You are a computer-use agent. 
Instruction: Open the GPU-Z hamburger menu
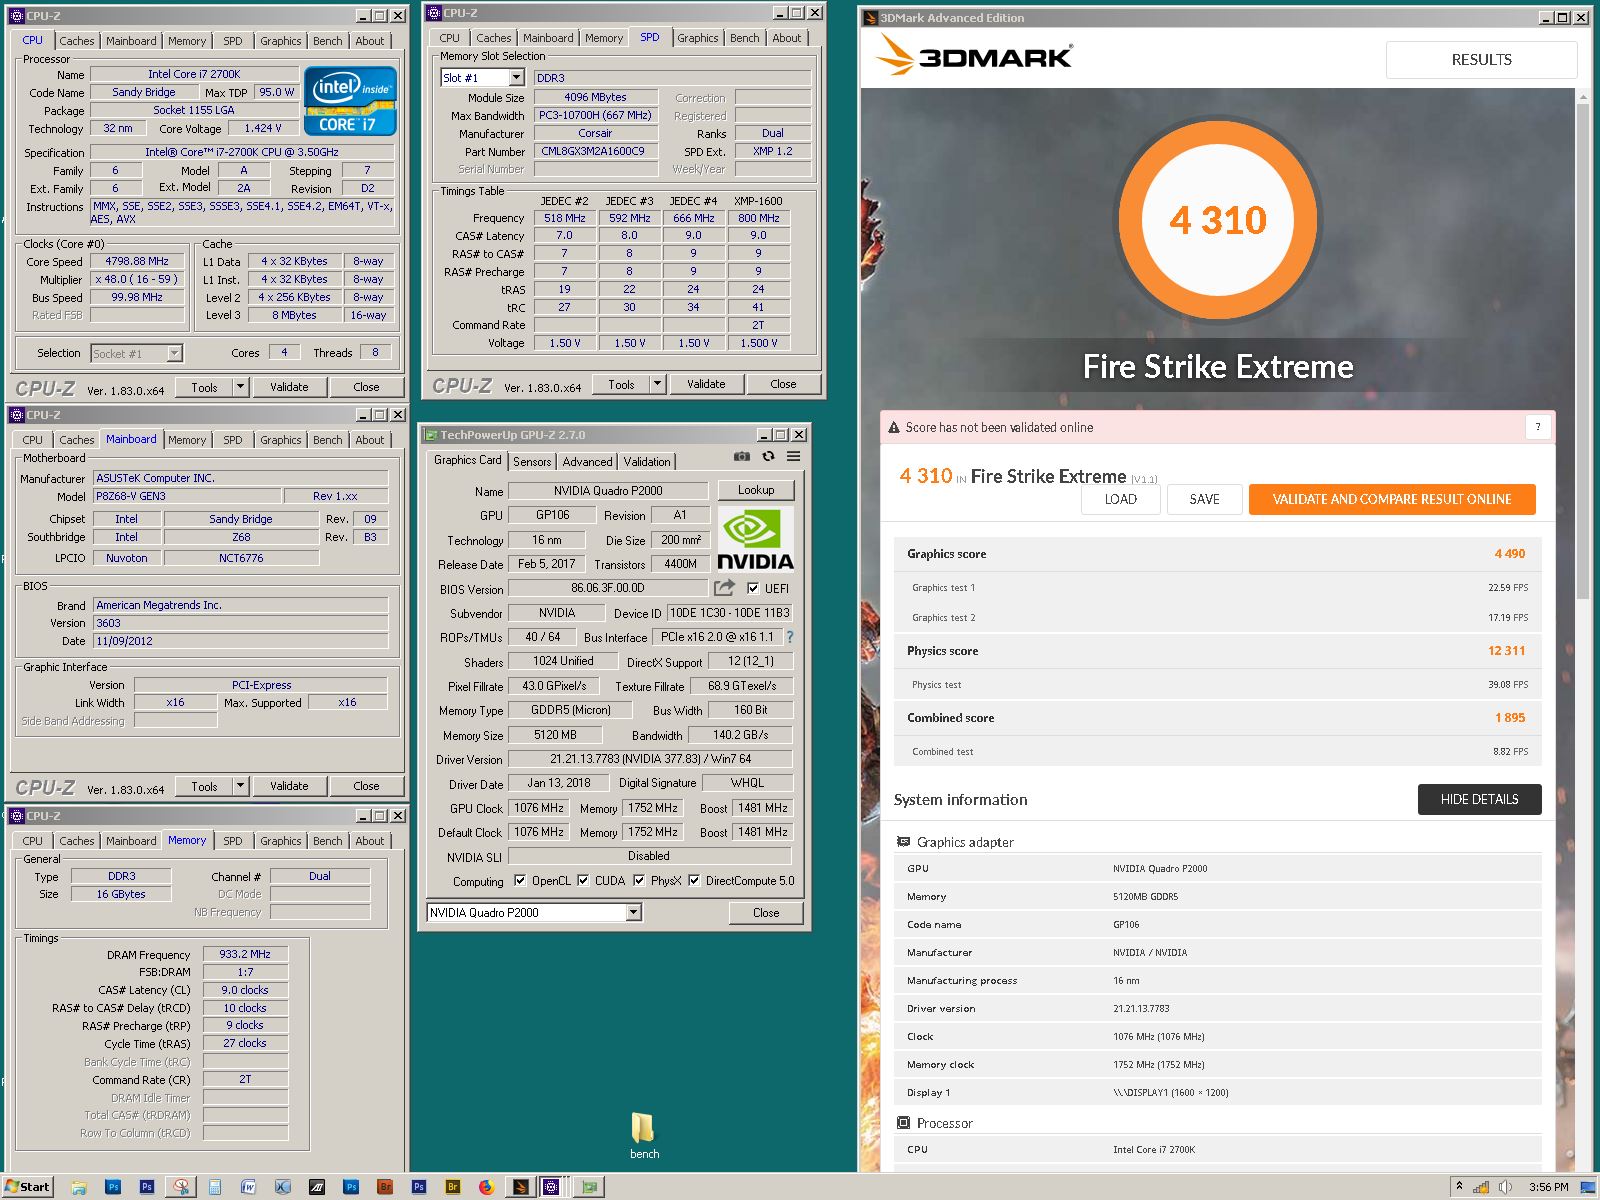794,456
